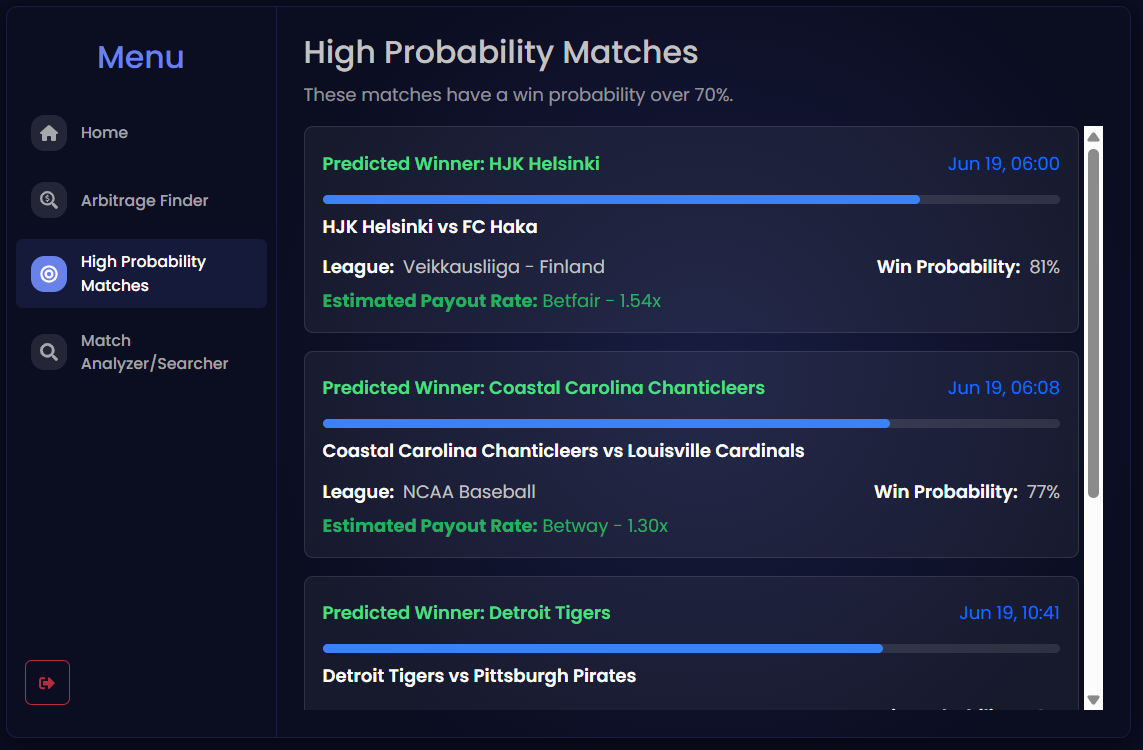The width and height of the screenshot is (1143, 750).
Task: Select Coastal Carolina vs Louisville Cardinals match
Action: (x=691, y=455)
